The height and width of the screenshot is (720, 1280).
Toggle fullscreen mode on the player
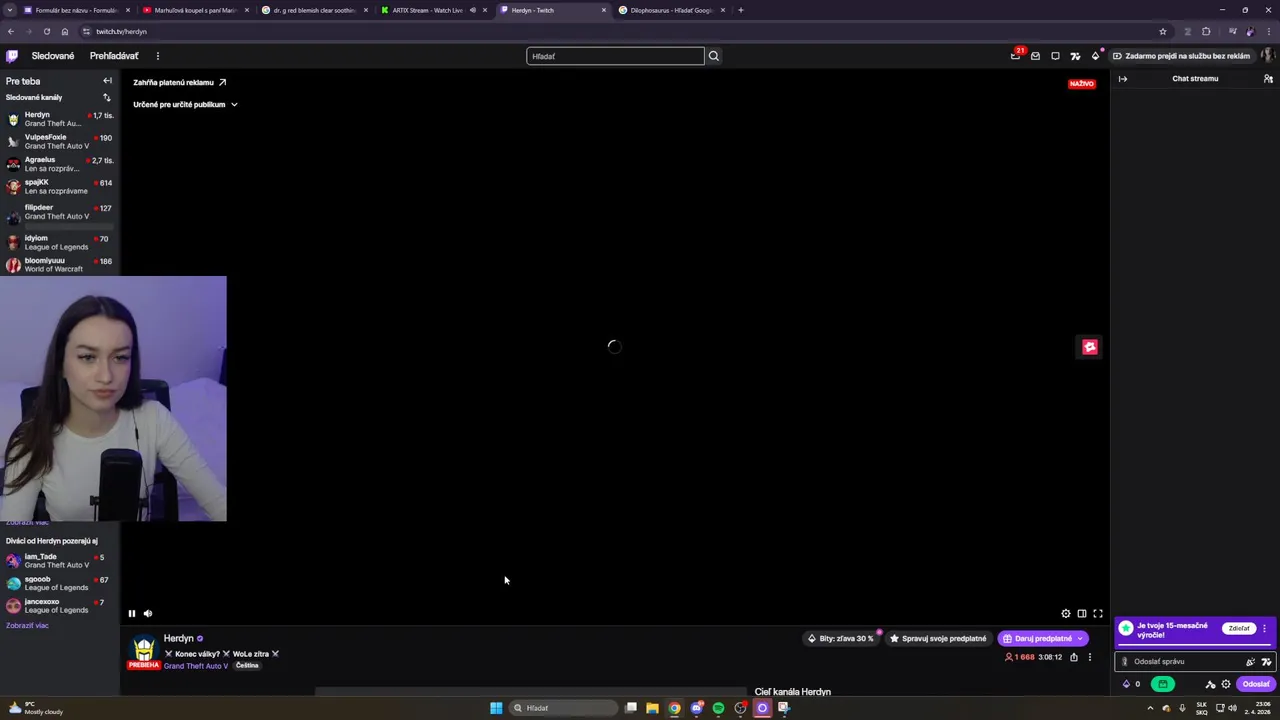[1098, 614]
